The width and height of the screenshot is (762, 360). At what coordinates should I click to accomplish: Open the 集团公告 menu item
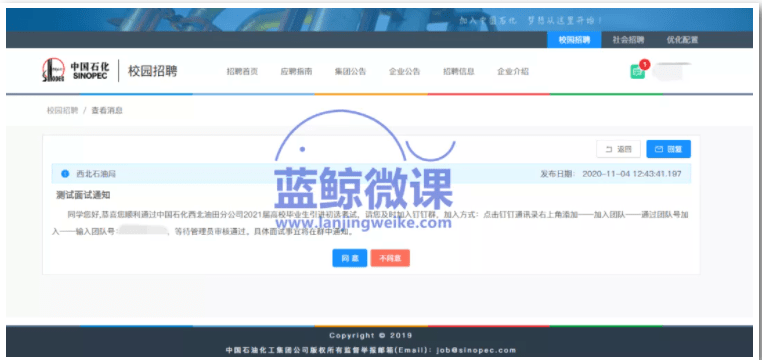tap(350, 71)
